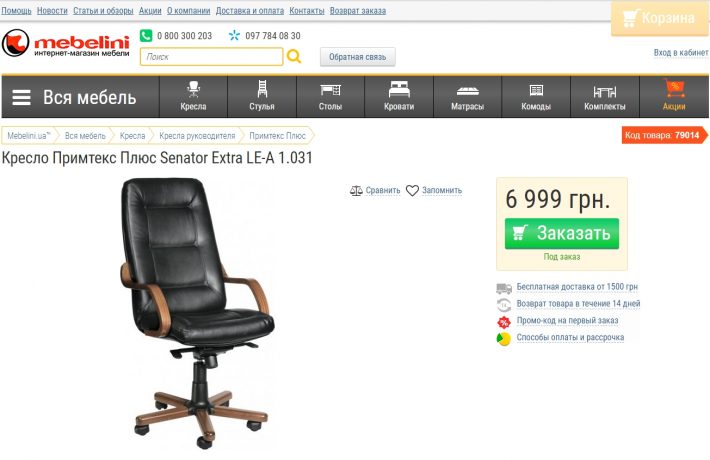
Task: Open Кресла руководителя breadcrumb
Action: coord(197,136)
